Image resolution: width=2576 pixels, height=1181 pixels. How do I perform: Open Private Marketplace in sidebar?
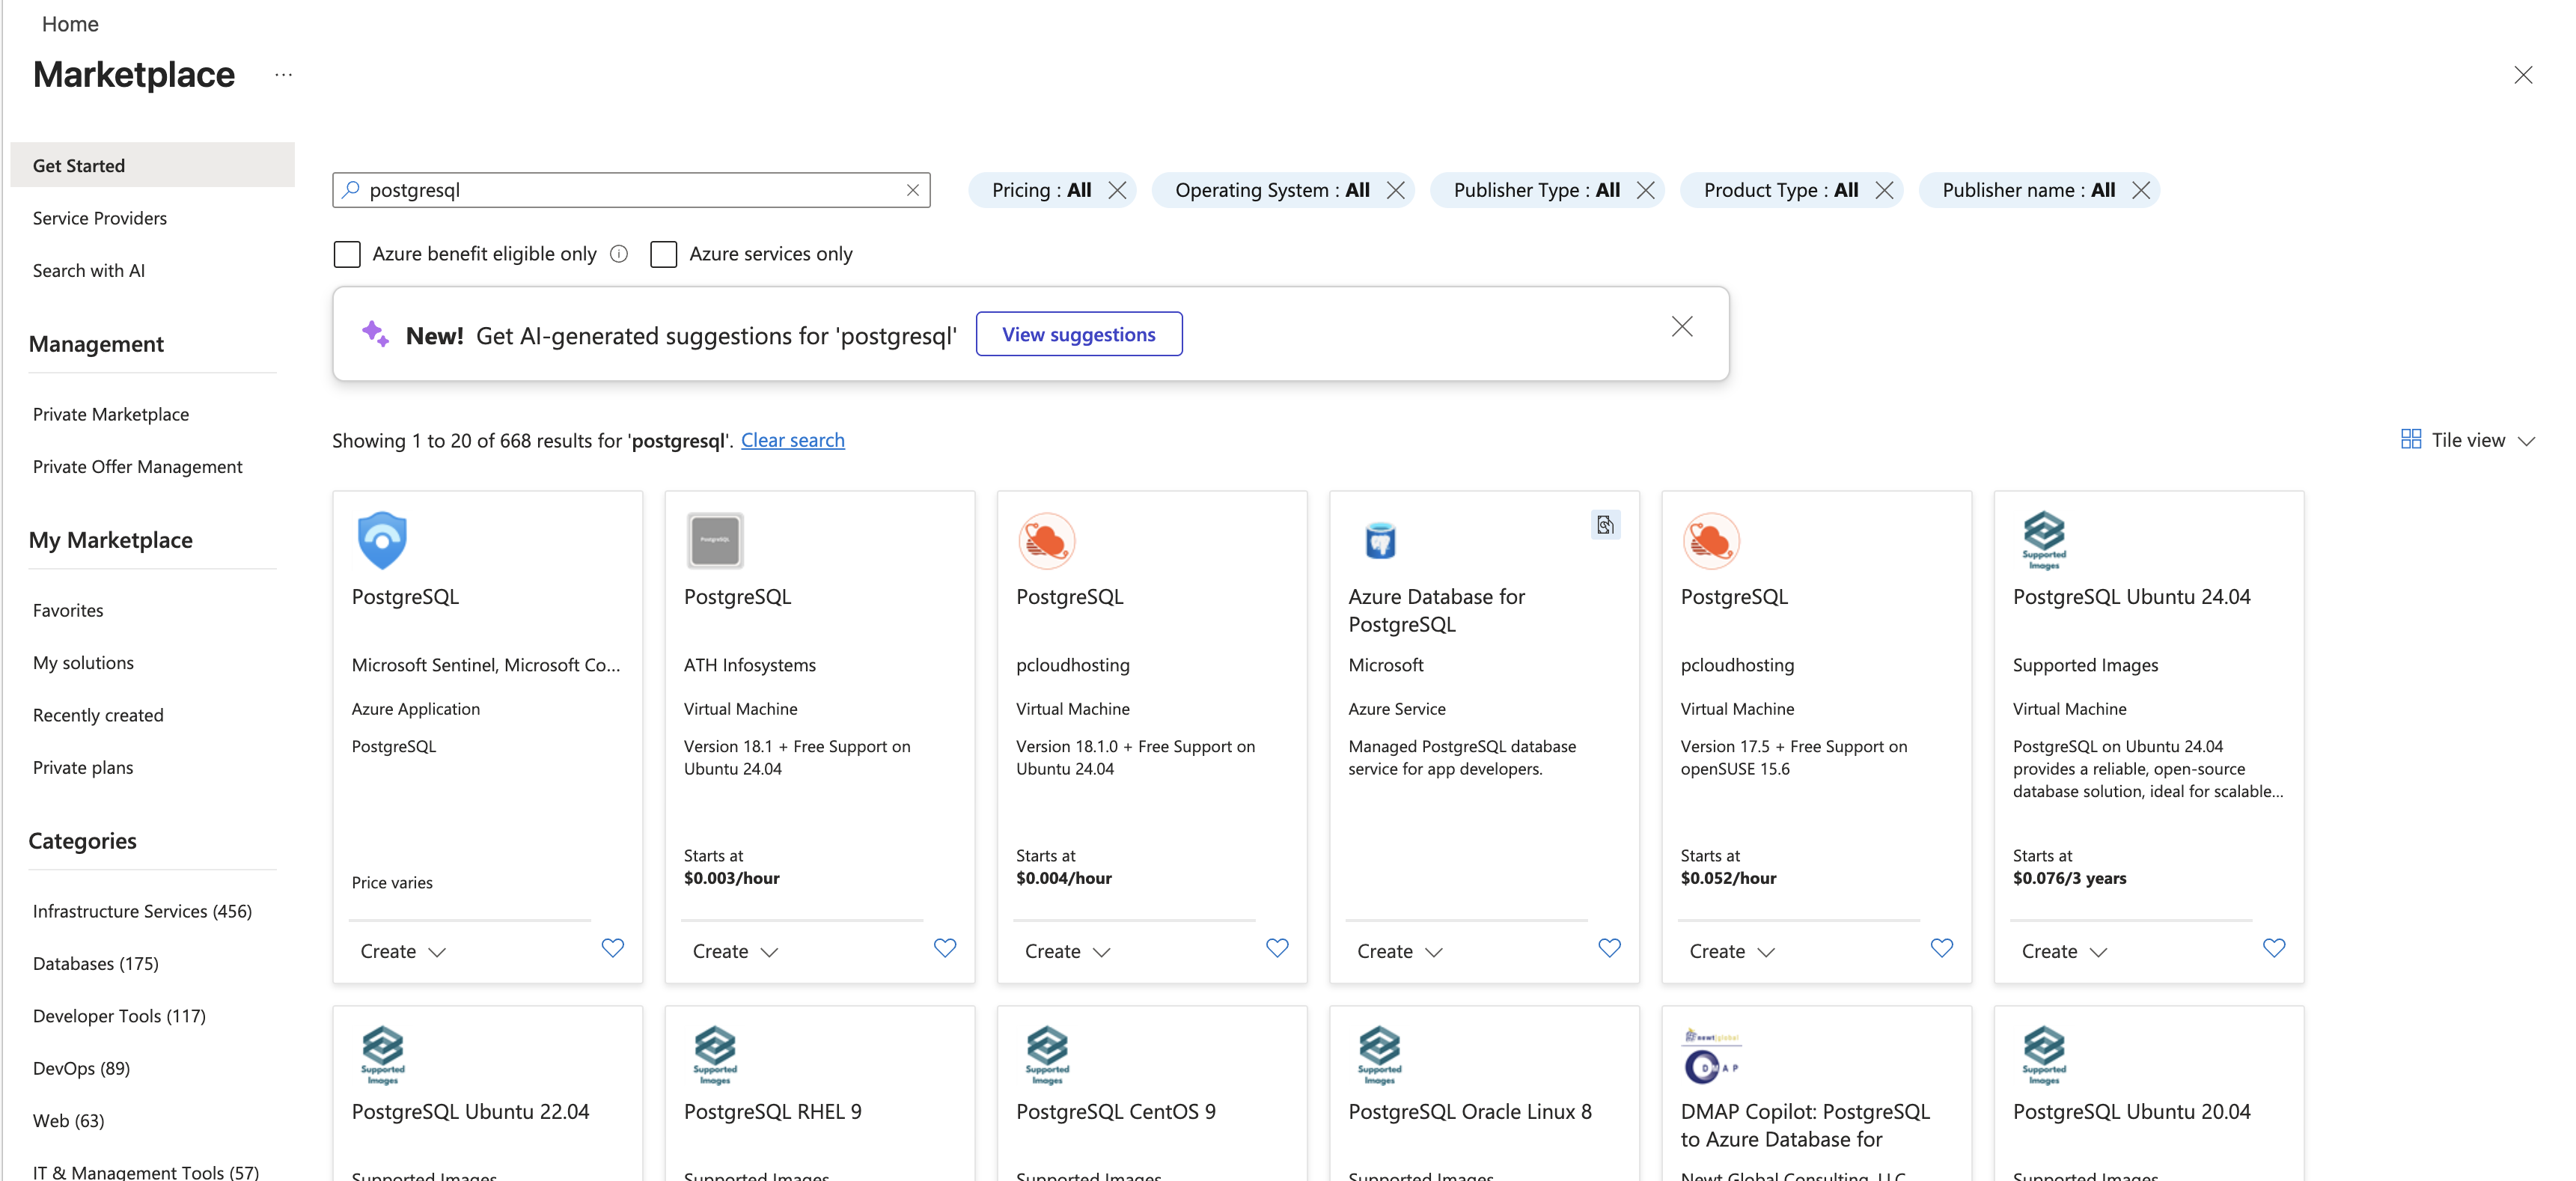(x=111, y=414)
